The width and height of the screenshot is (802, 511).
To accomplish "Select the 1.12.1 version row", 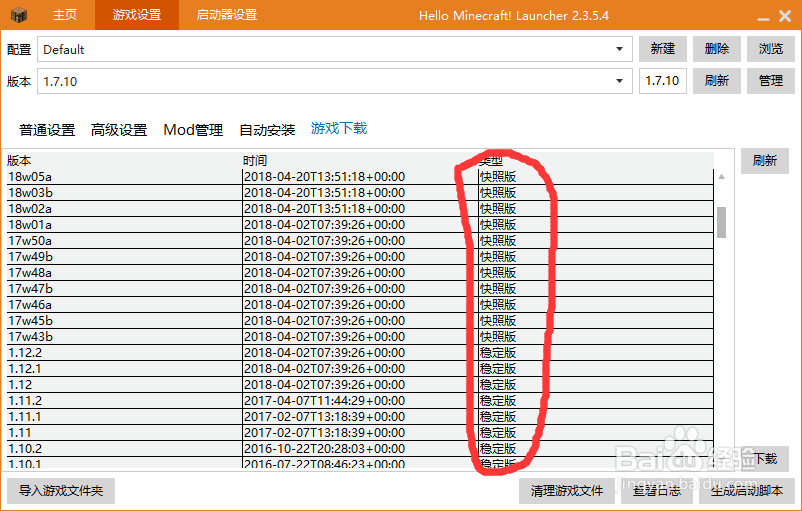I will [360, 369].
